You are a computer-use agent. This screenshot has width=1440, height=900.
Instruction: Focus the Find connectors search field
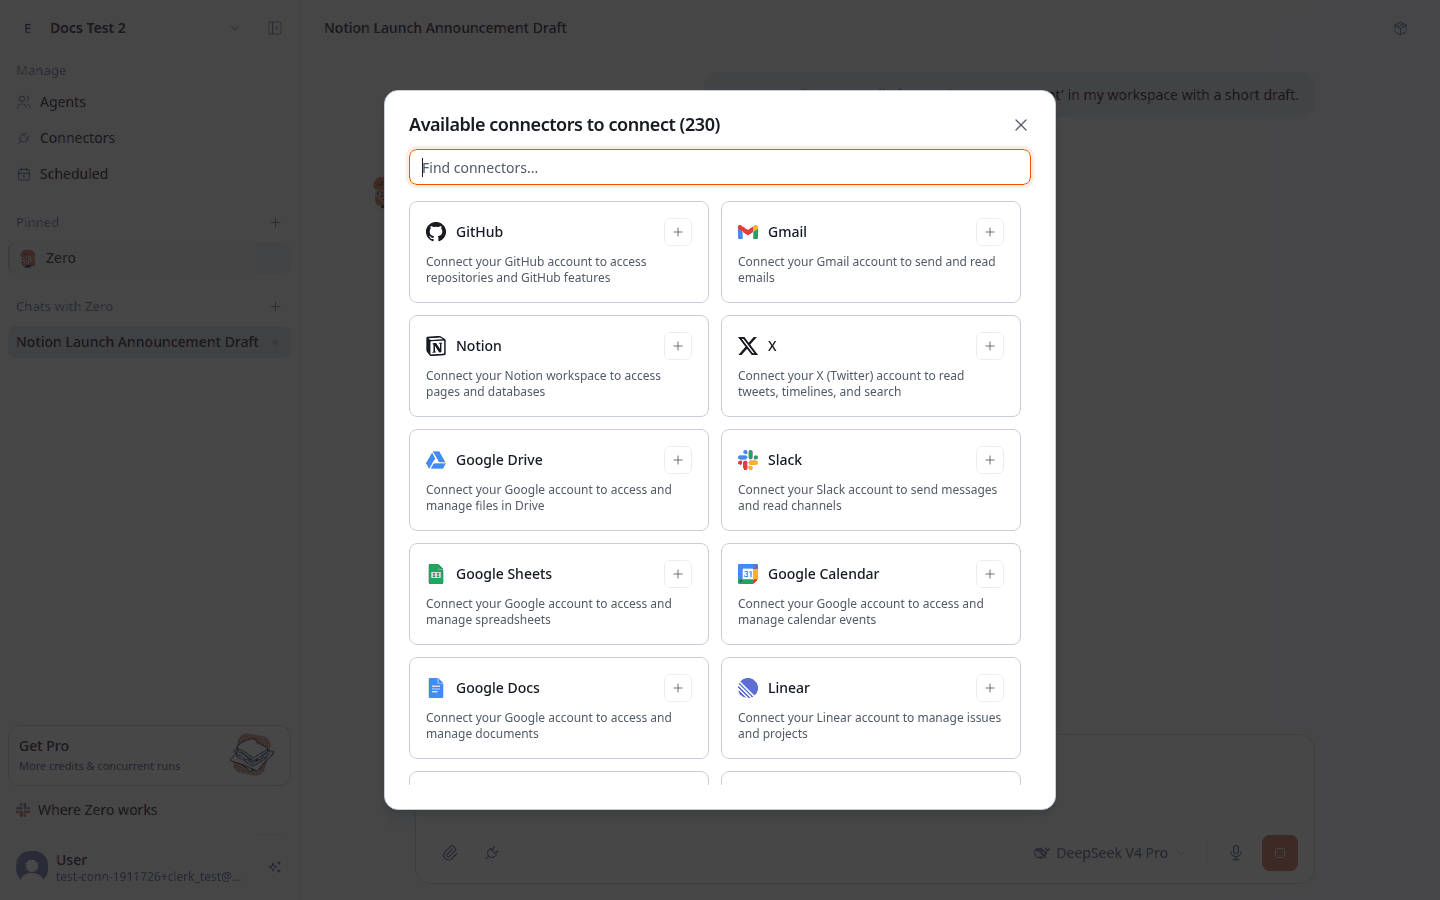(x=720, y=167)
